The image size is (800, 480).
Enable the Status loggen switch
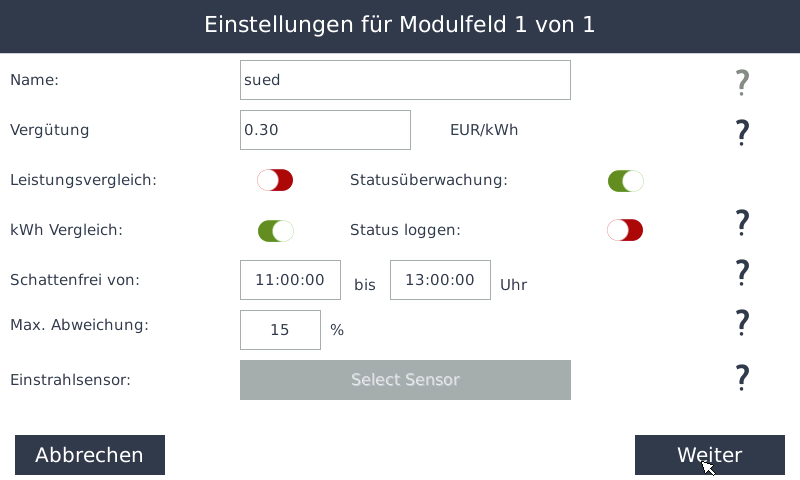(x=625, y=230)
